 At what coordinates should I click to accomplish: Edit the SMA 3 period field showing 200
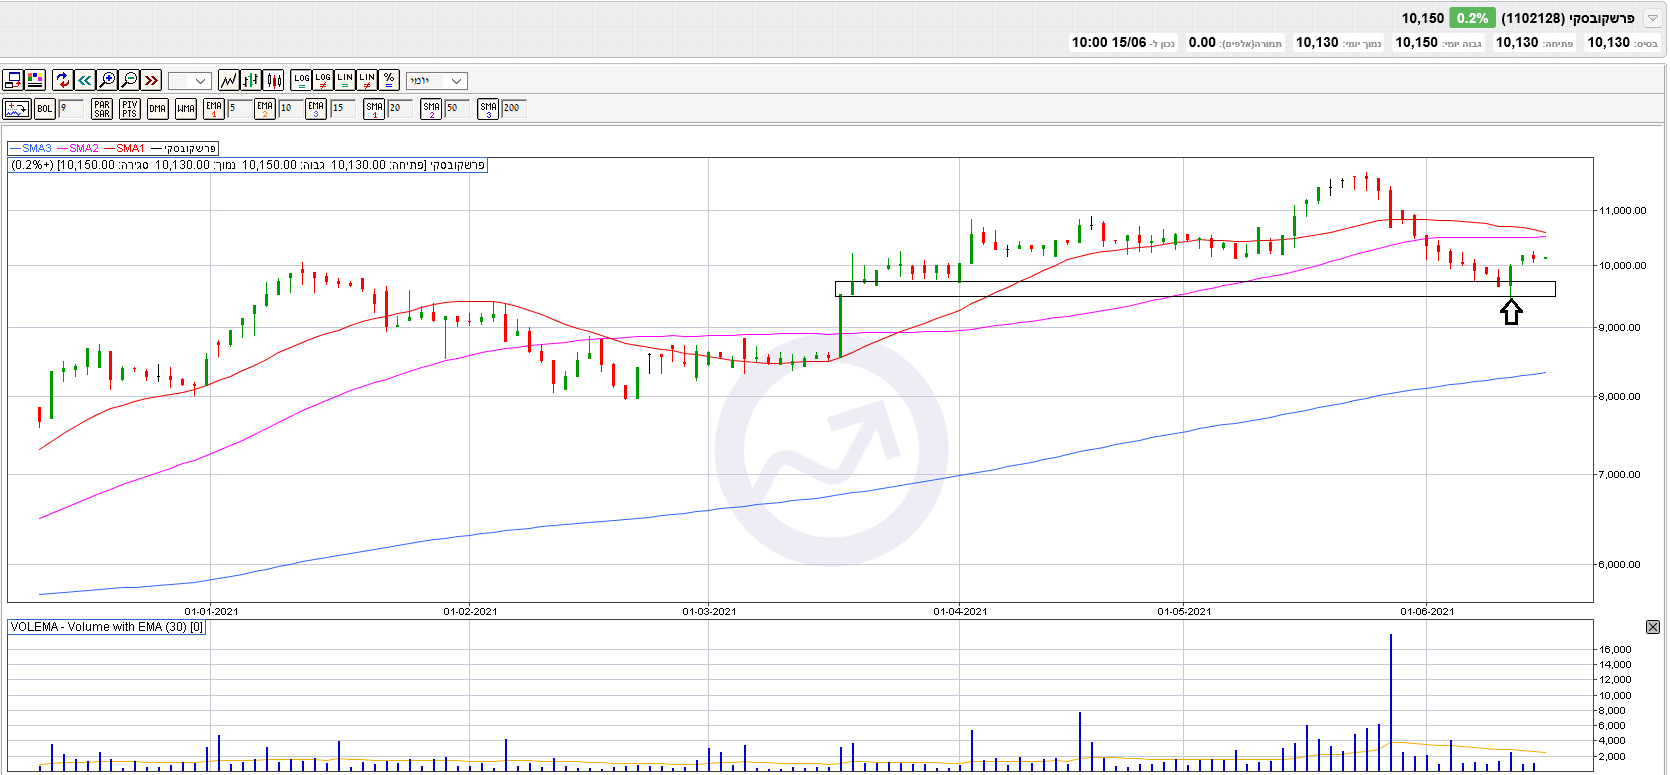[513, 108]
